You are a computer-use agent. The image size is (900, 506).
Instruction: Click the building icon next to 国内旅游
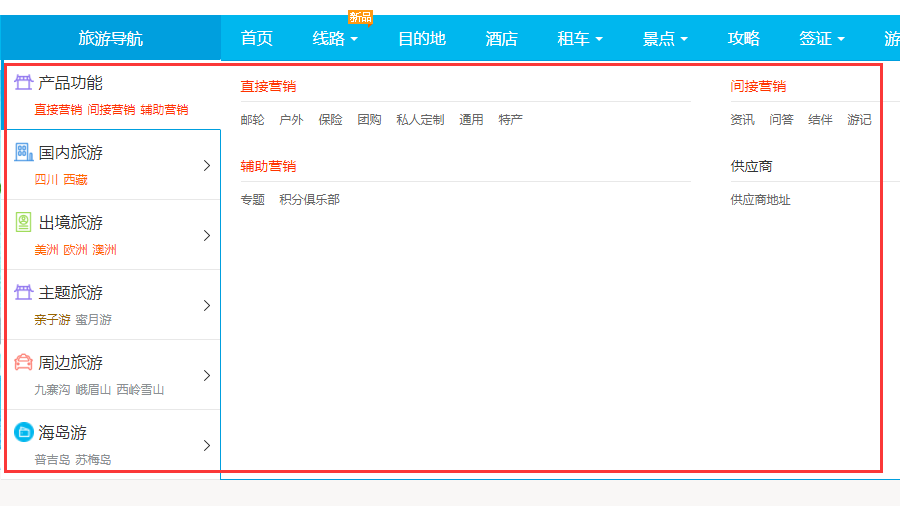24,152
